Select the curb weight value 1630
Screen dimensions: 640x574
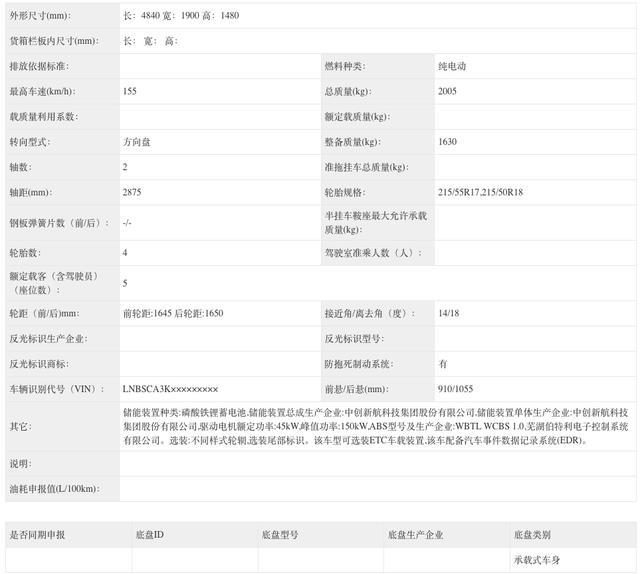pos(447,142)
